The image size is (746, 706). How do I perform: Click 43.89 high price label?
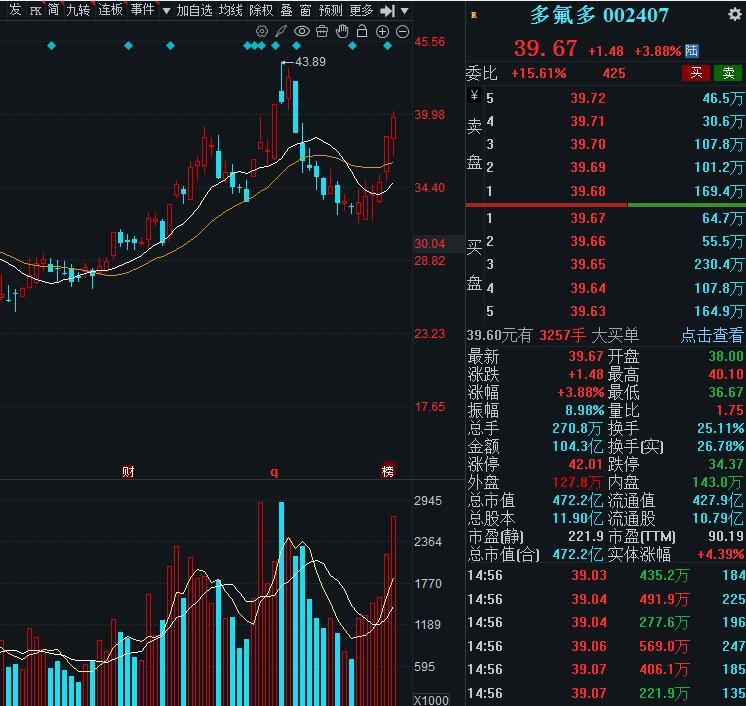(x=310, y=62)
